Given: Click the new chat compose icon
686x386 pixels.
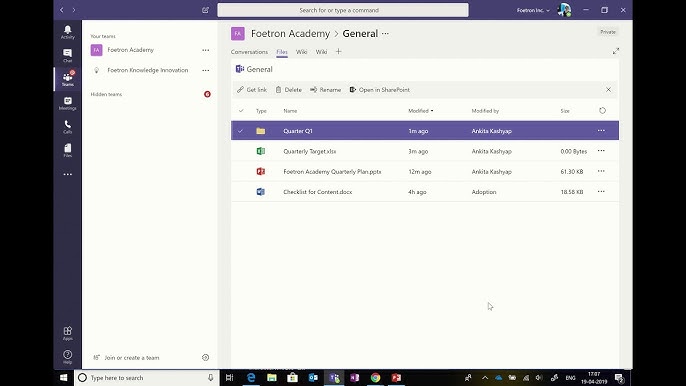Looking at the screenshot, I should click(206, 10).
